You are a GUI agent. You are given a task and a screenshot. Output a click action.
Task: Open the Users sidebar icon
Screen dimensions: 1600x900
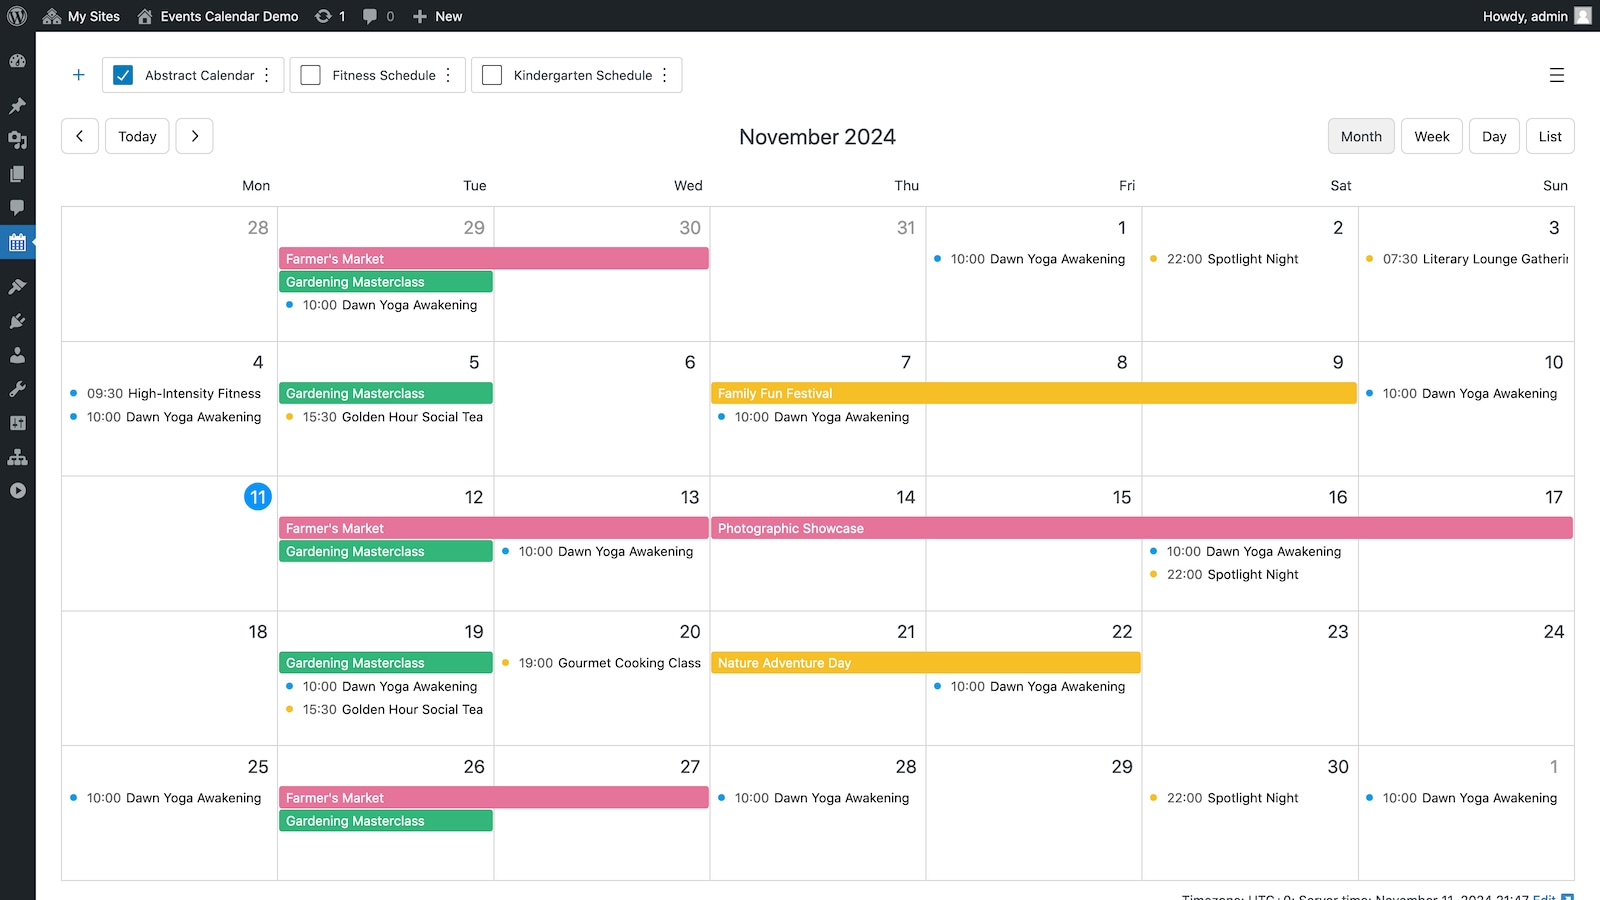point(17,355)
